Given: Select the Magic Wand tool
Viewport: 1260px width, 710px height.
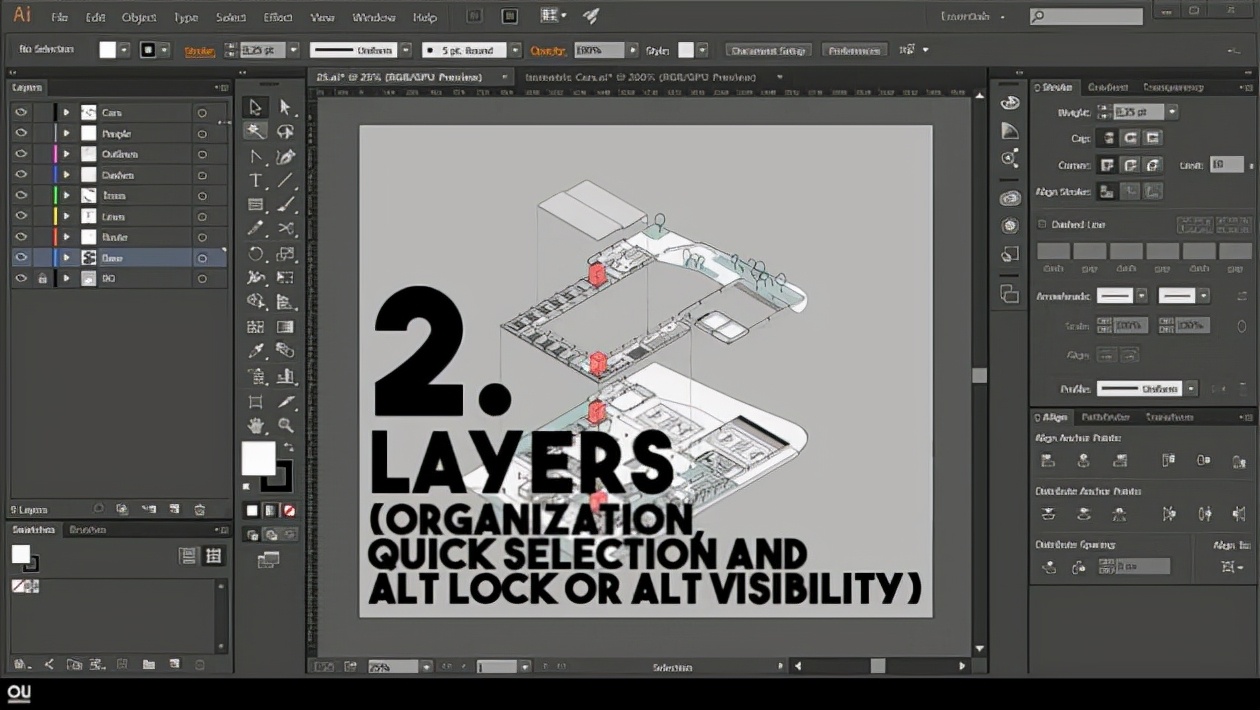Looking at the screenshot, I should [255, 132].
